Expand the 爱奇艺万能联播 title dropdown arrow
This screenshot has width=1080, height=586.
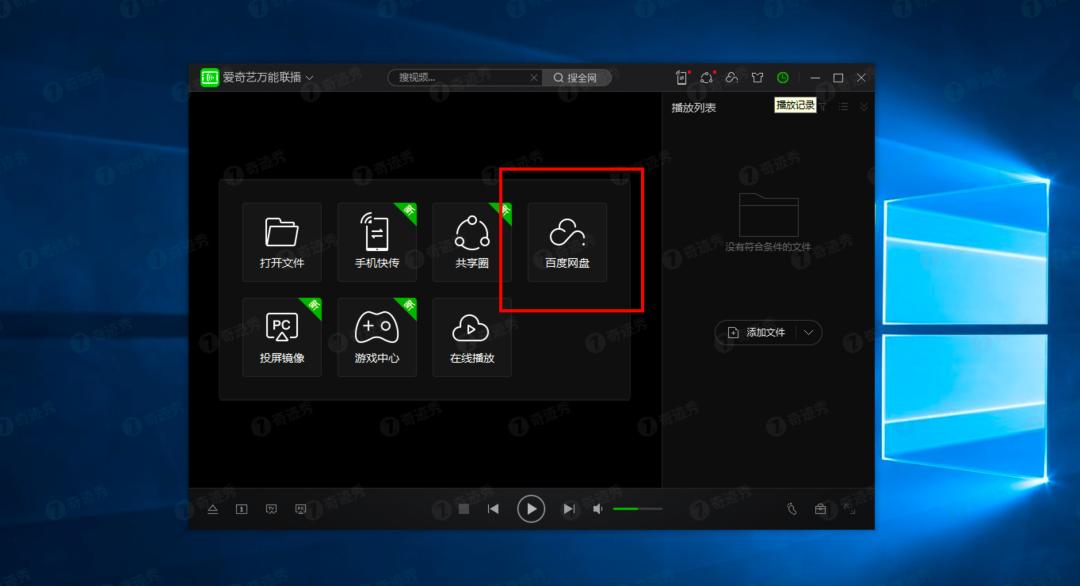click(310, 78)
